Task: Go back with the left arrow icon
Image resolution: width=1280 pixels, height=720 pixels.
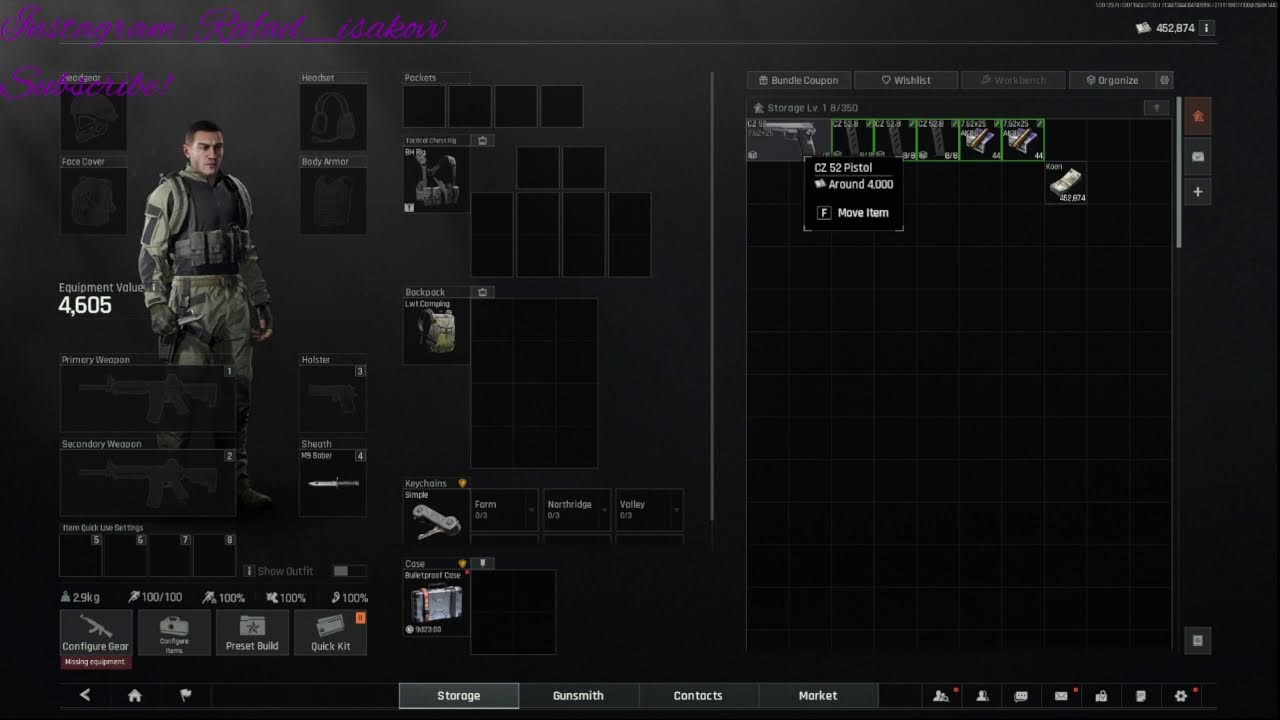Action: click(x=85, y=695)
